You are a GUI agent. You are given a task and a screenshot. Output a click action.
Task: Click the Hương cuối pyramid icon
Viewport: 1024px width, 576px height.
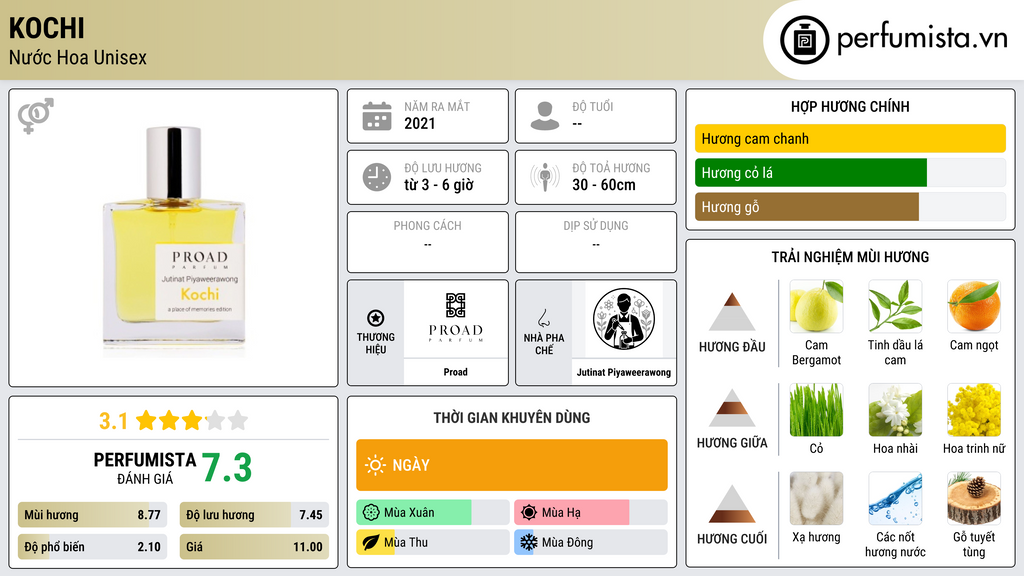732,504
